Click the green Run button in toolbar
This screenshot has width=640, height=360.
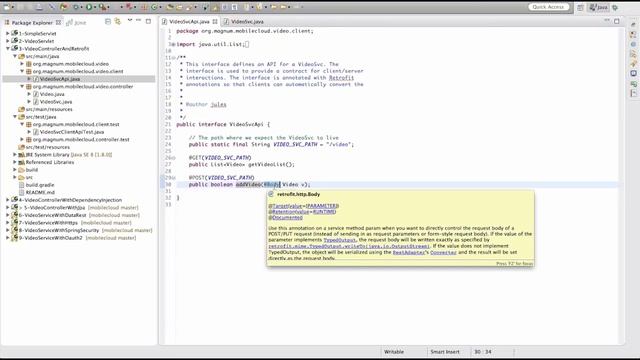point(89,7)
